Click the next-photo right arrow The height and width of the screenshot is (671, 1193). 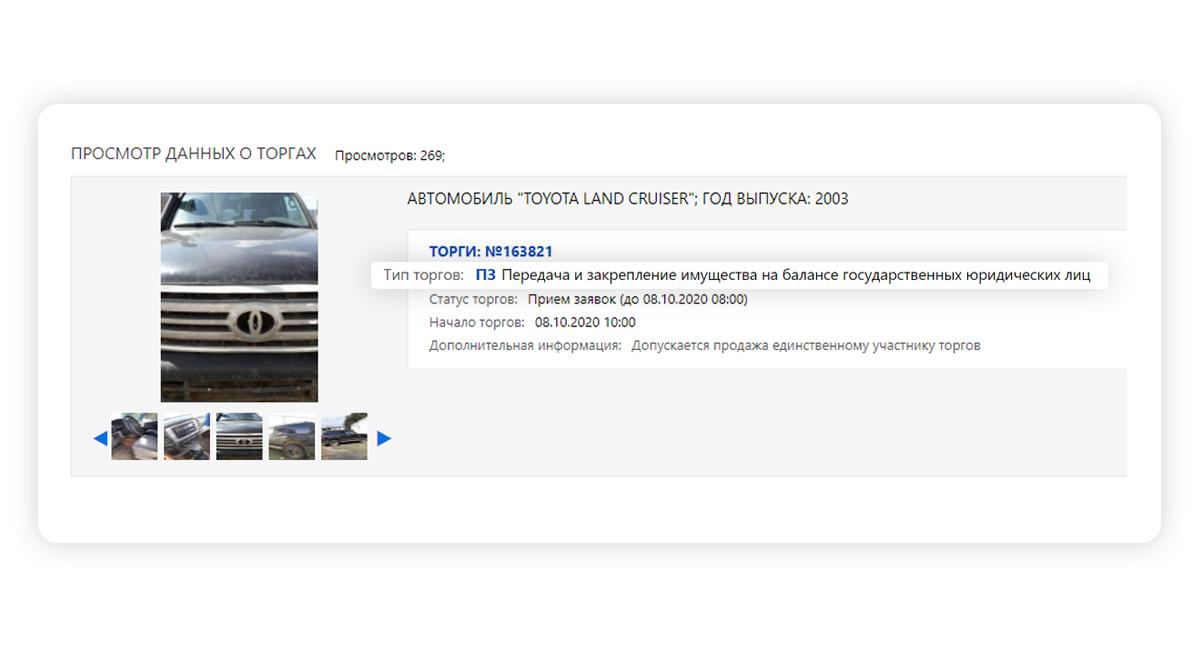[x=384, y=438]
